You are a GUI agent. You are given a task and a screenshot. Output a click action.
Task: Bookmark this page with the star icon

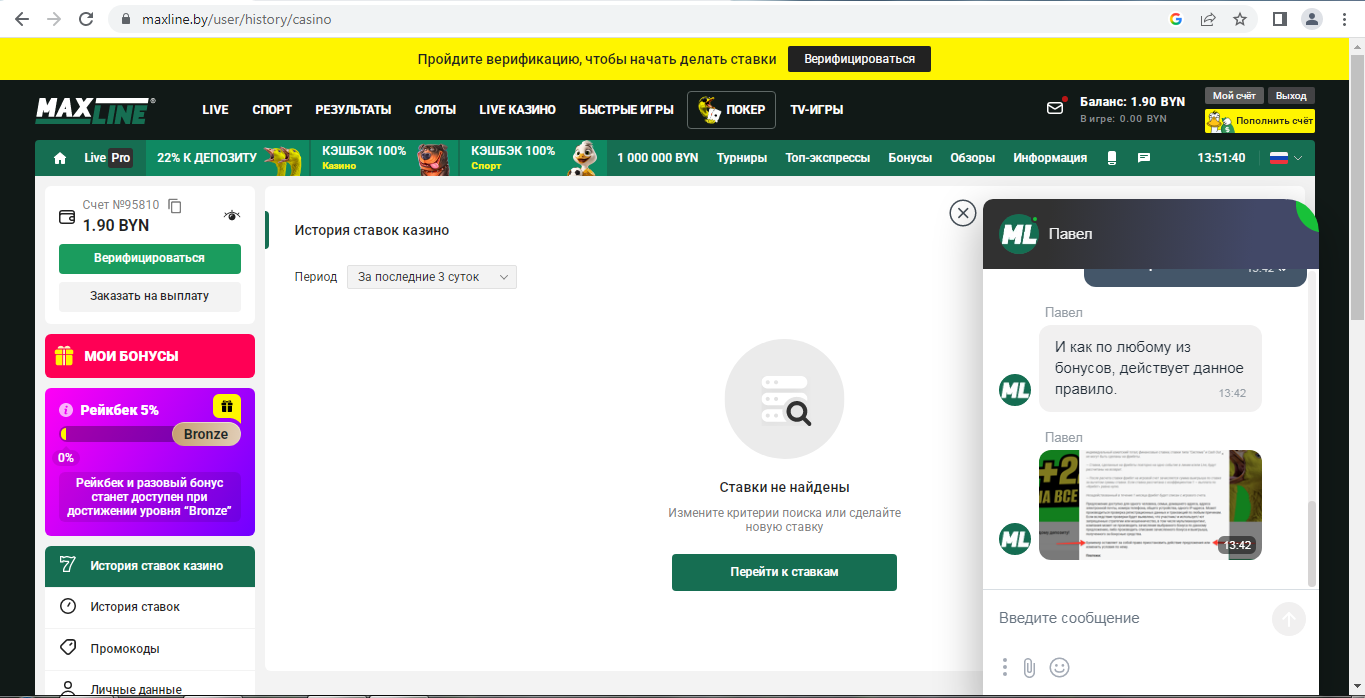point(1240,19)
